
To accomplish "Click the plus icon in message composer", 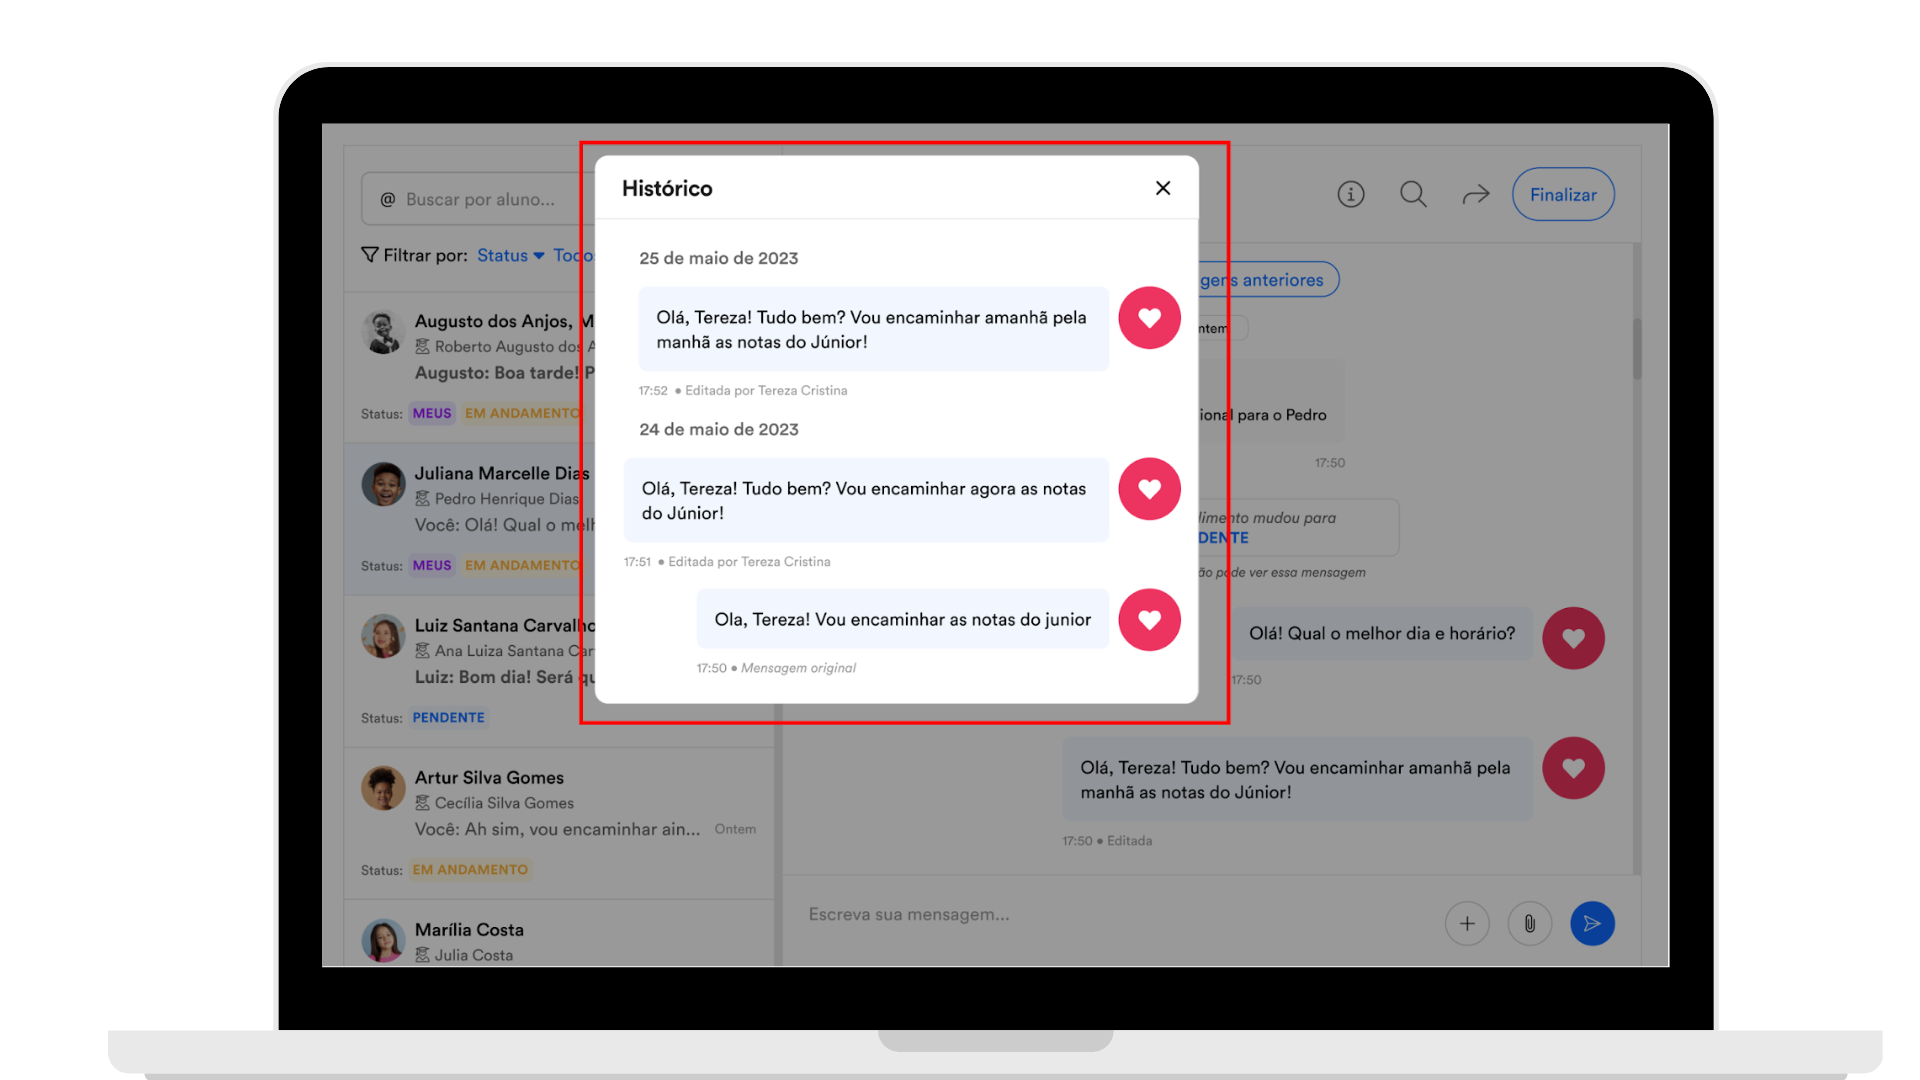I will click(1467, 923).
